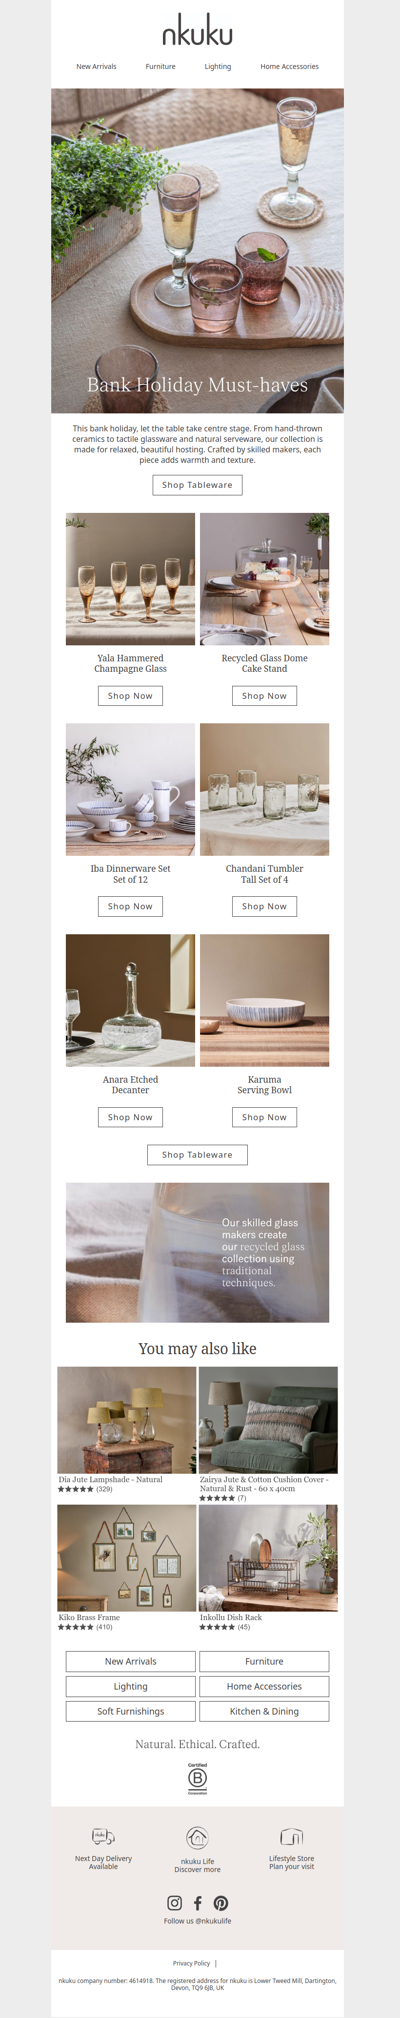Screen dimensions: 400x2018
Task: Shop Now for Chandani Tumbler Tall Set
Action: point(264,907)
